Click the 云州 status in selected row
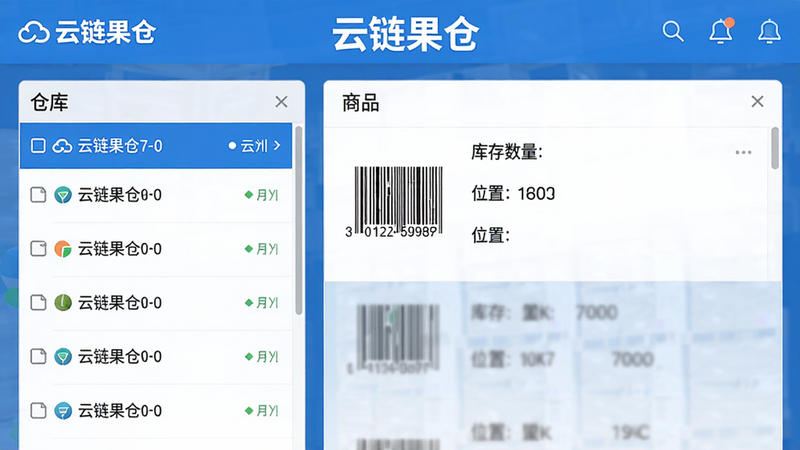800x450 pixels. 248,146
